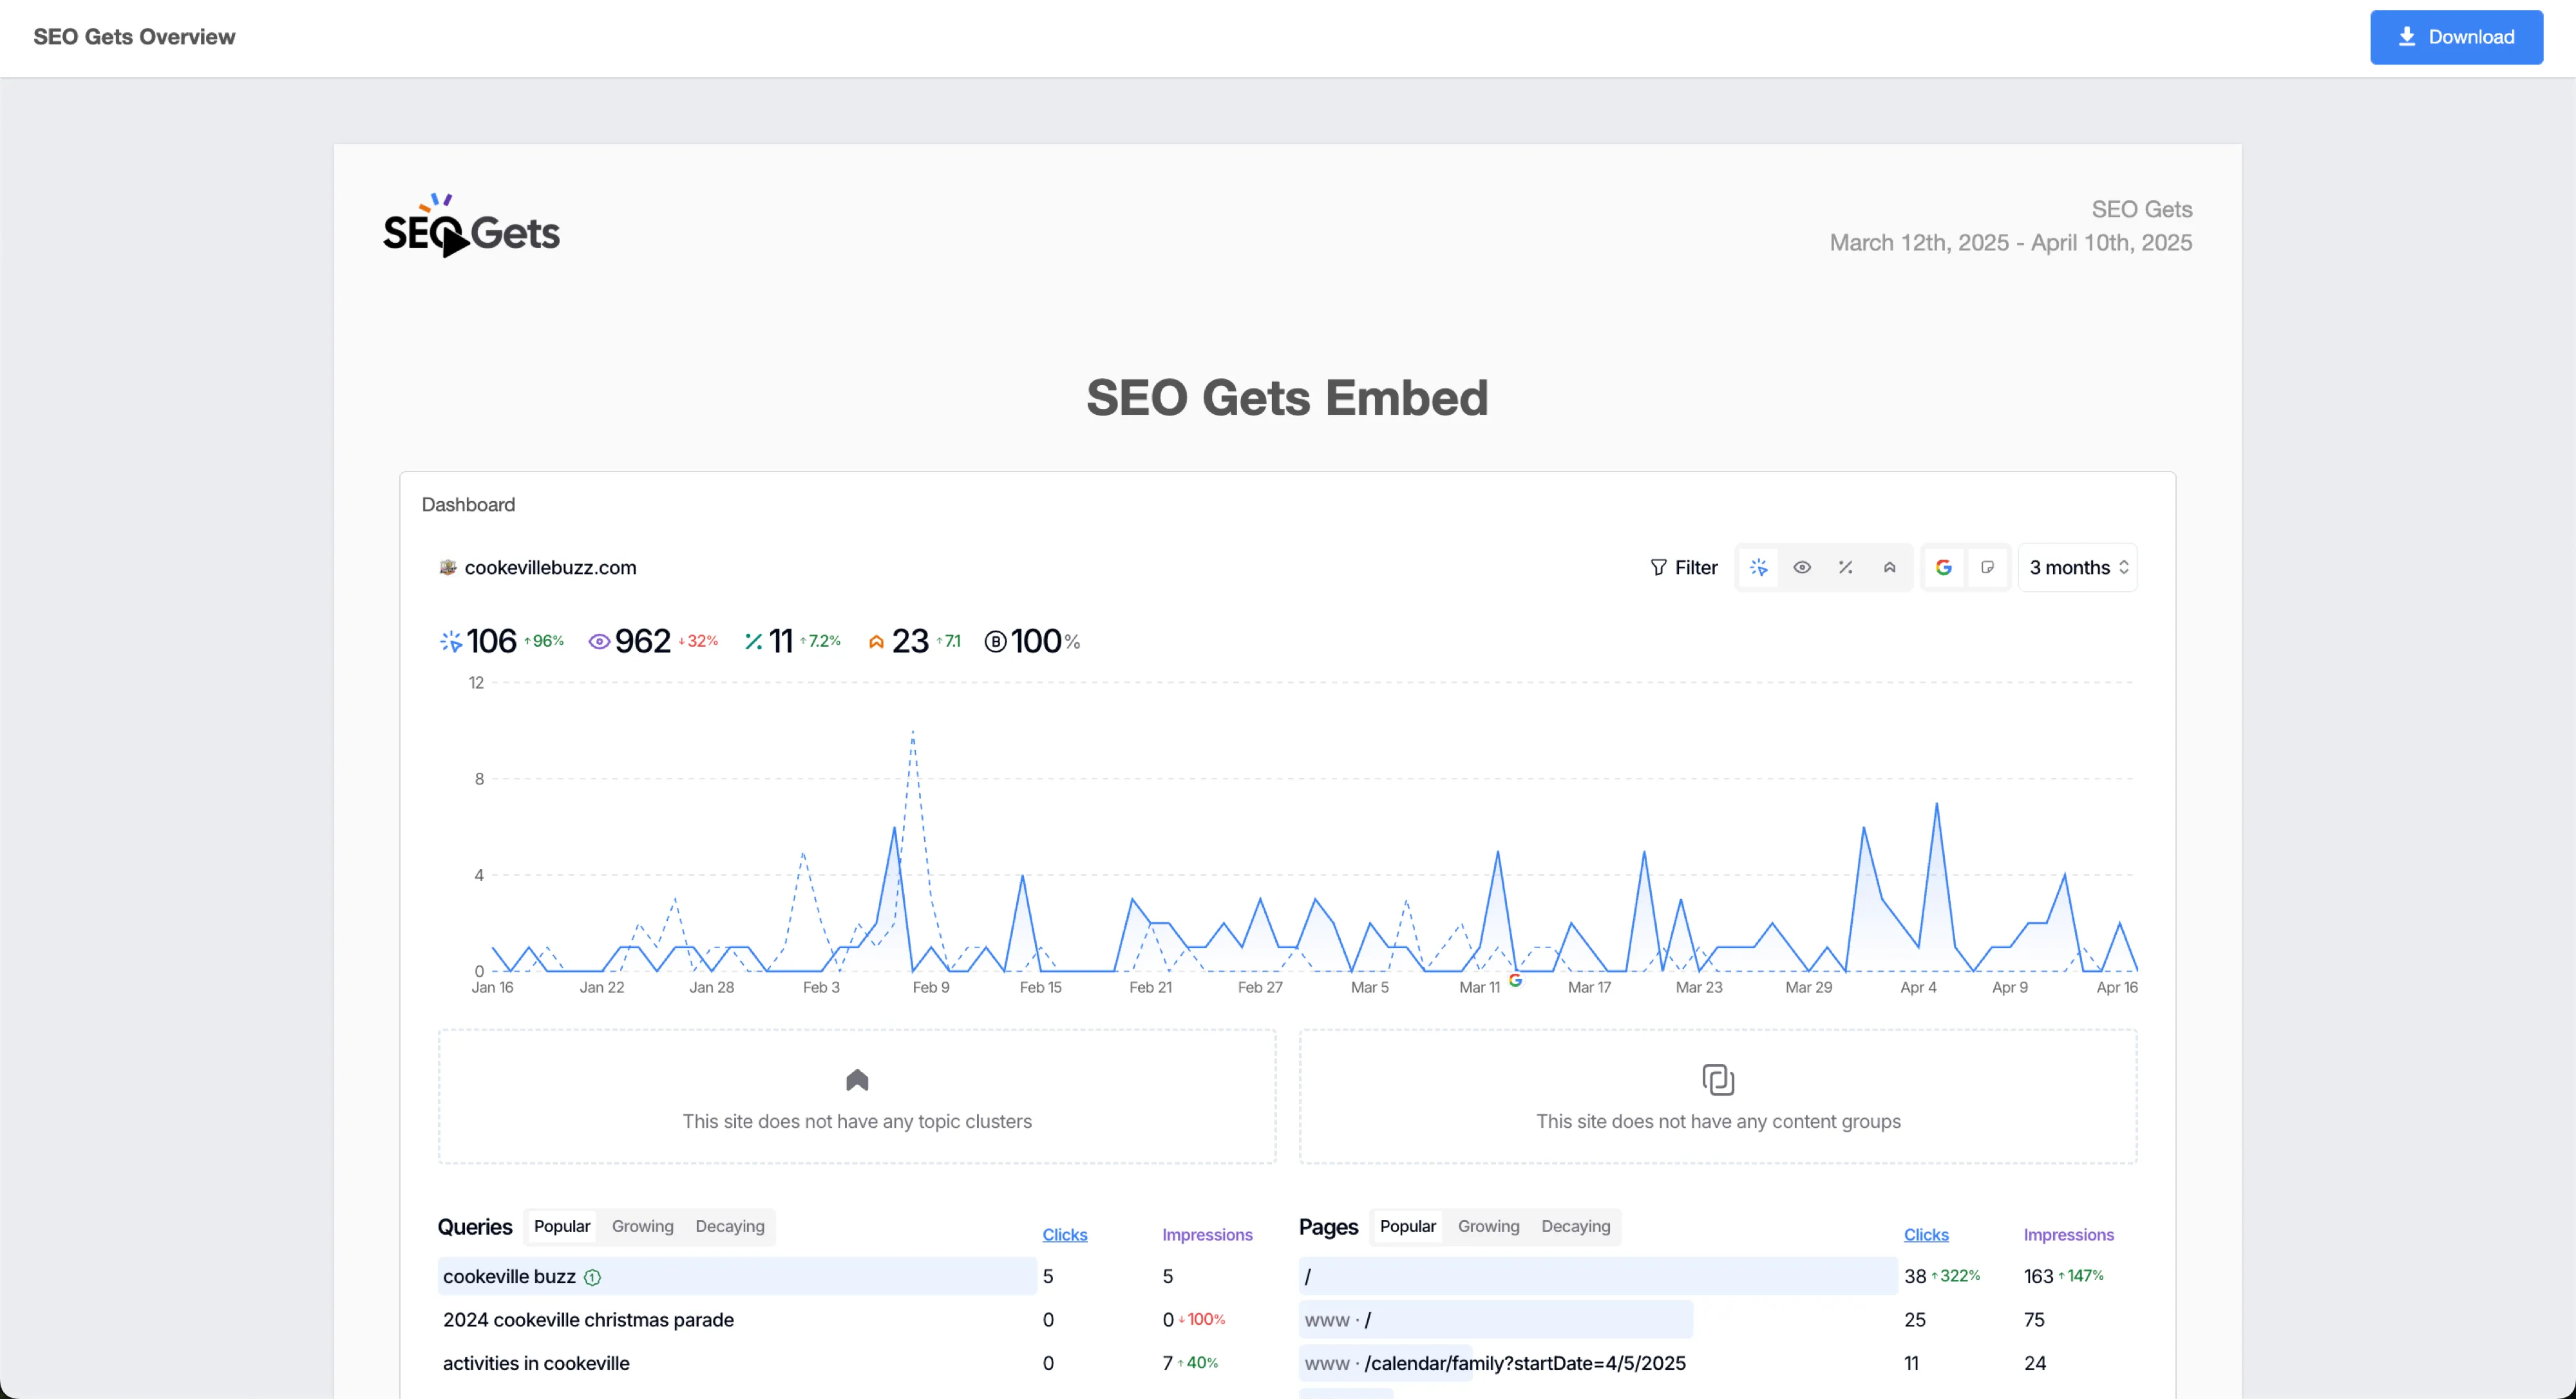The image size is (2576, 1399).
Task: Toggle CTR percent icon in toolbar
Action: point(1846,568)
